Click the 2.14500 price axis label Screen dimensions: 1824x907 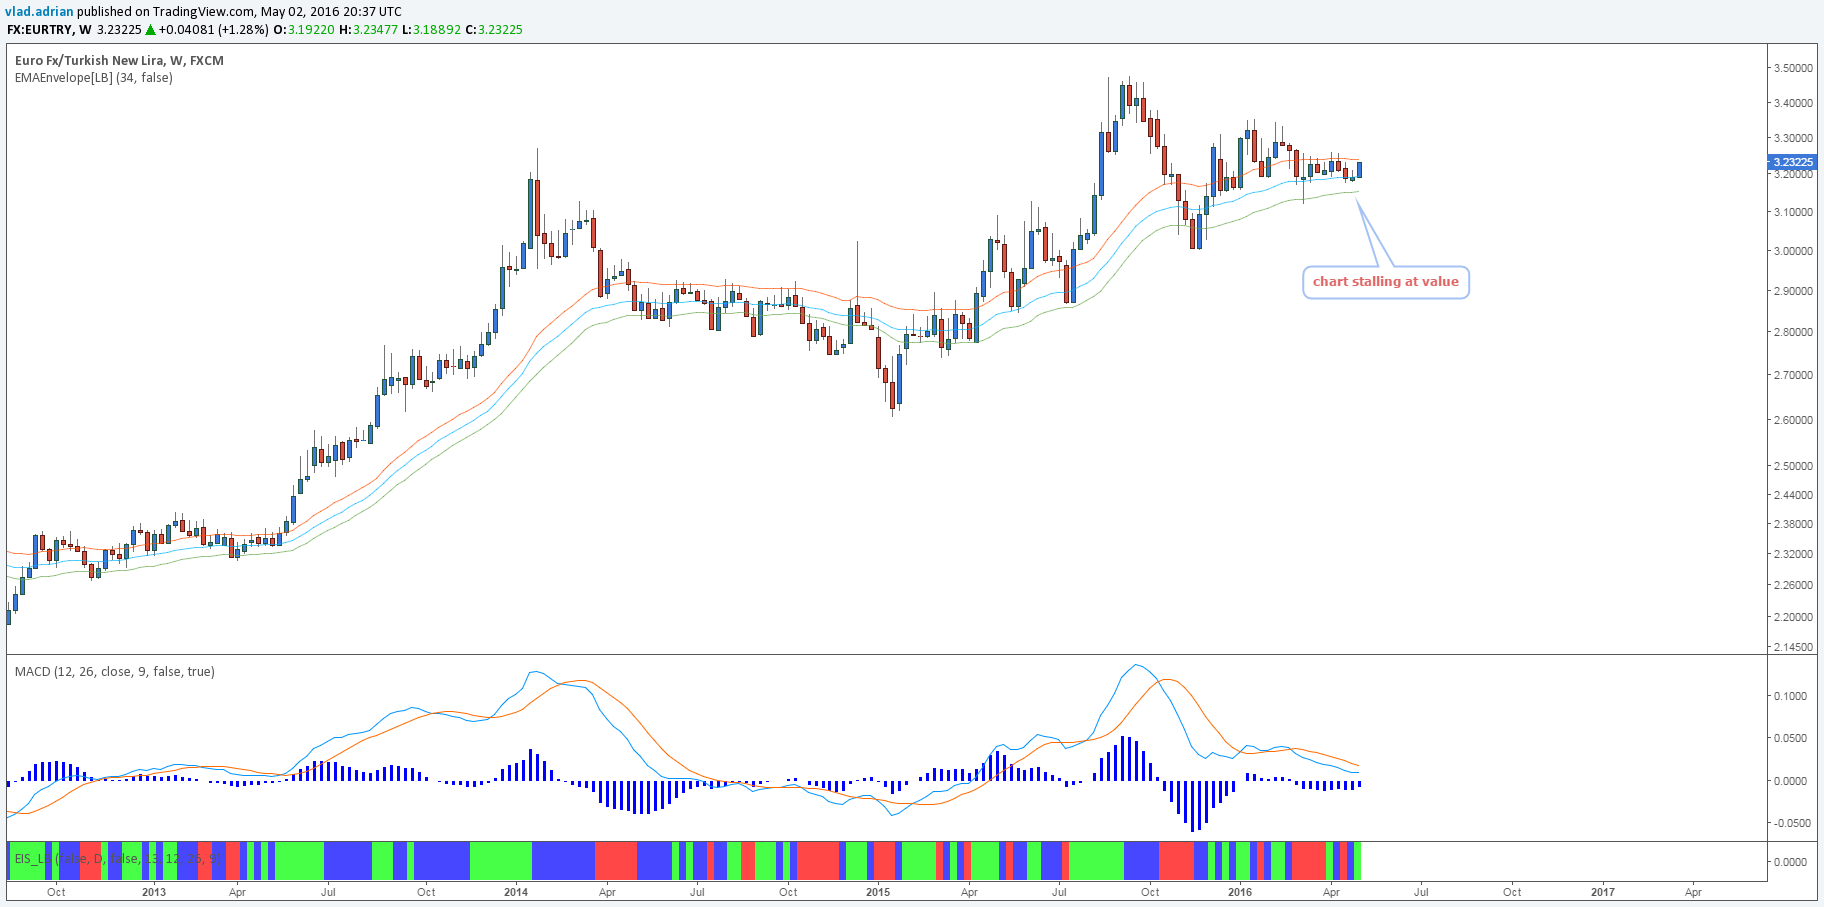click(1793, 647)
